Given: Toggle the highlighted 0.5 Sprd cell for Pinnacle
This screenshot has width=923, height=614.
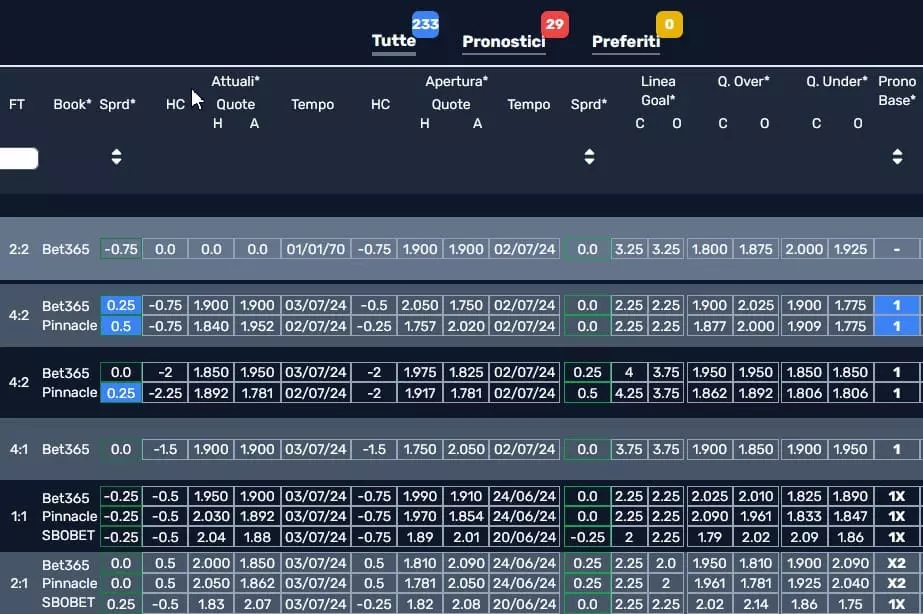Looking at the screenshot, I should 121,327.
